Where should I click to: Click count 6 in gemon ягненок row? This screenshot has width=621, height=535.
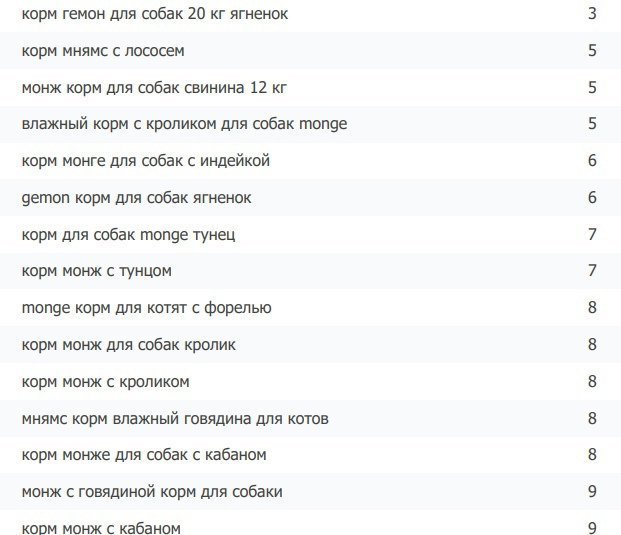[592, 198]
